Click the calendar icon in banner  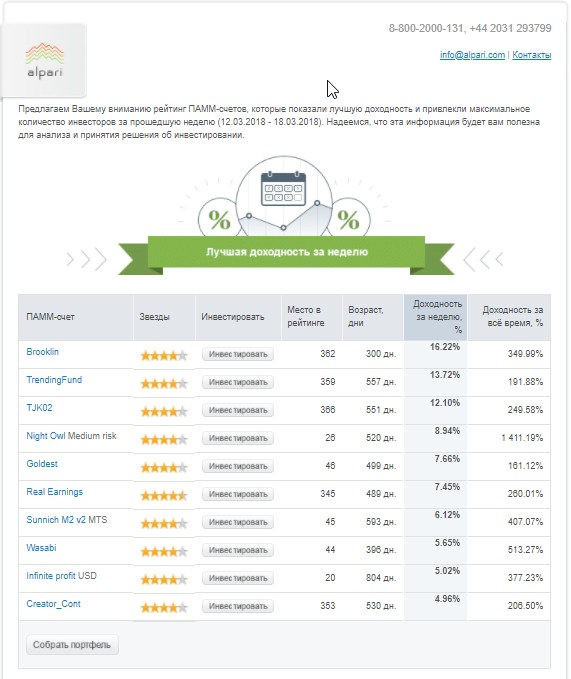(284, 189)
